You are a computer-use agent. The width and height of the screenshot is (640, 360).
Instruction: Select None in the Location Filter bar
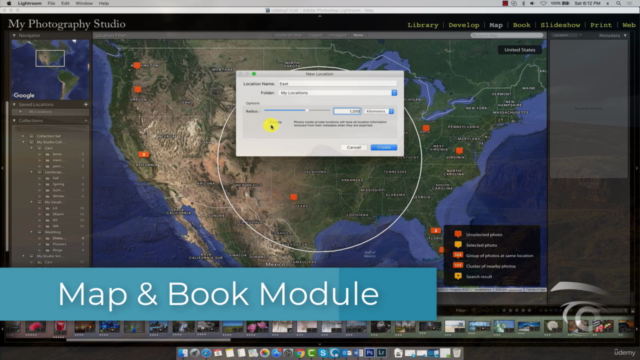(x=358, y=35)
